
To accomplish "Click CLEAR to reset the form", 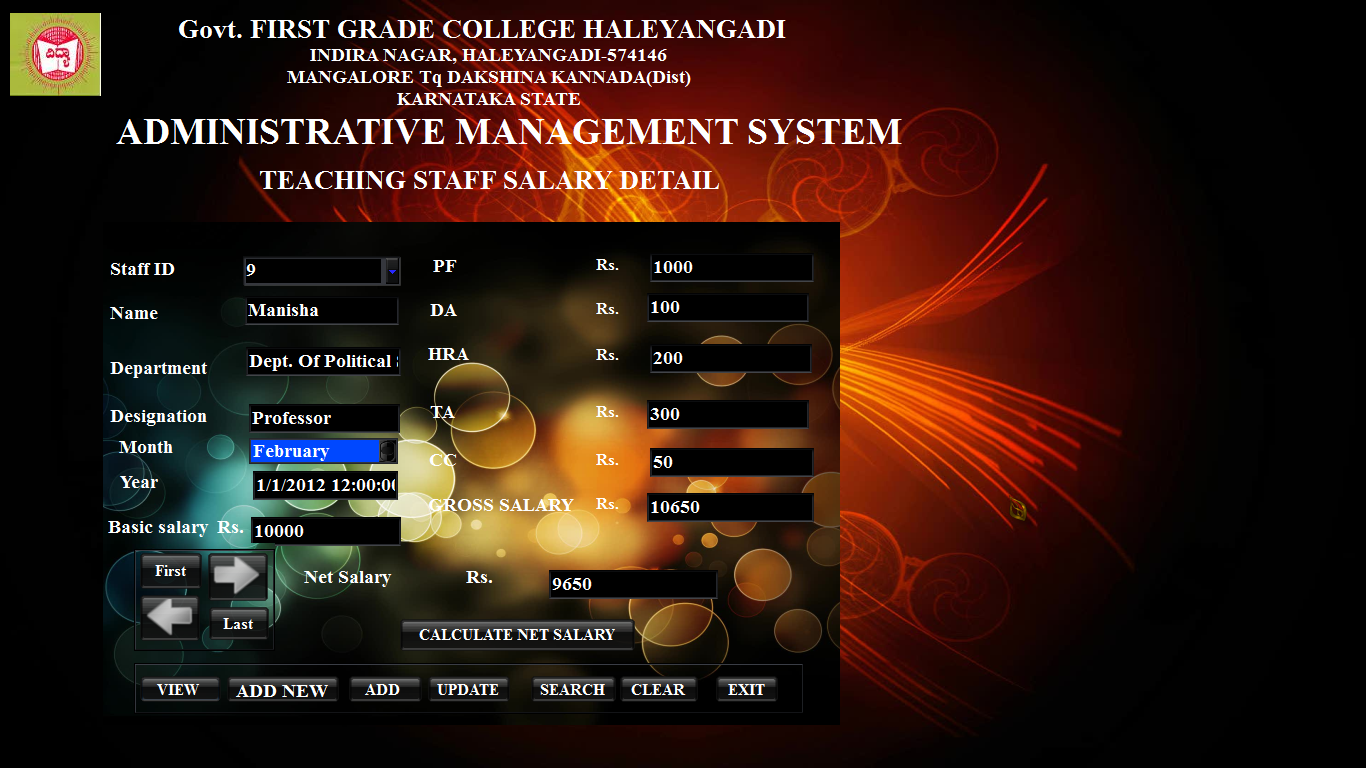I will 659,688.
